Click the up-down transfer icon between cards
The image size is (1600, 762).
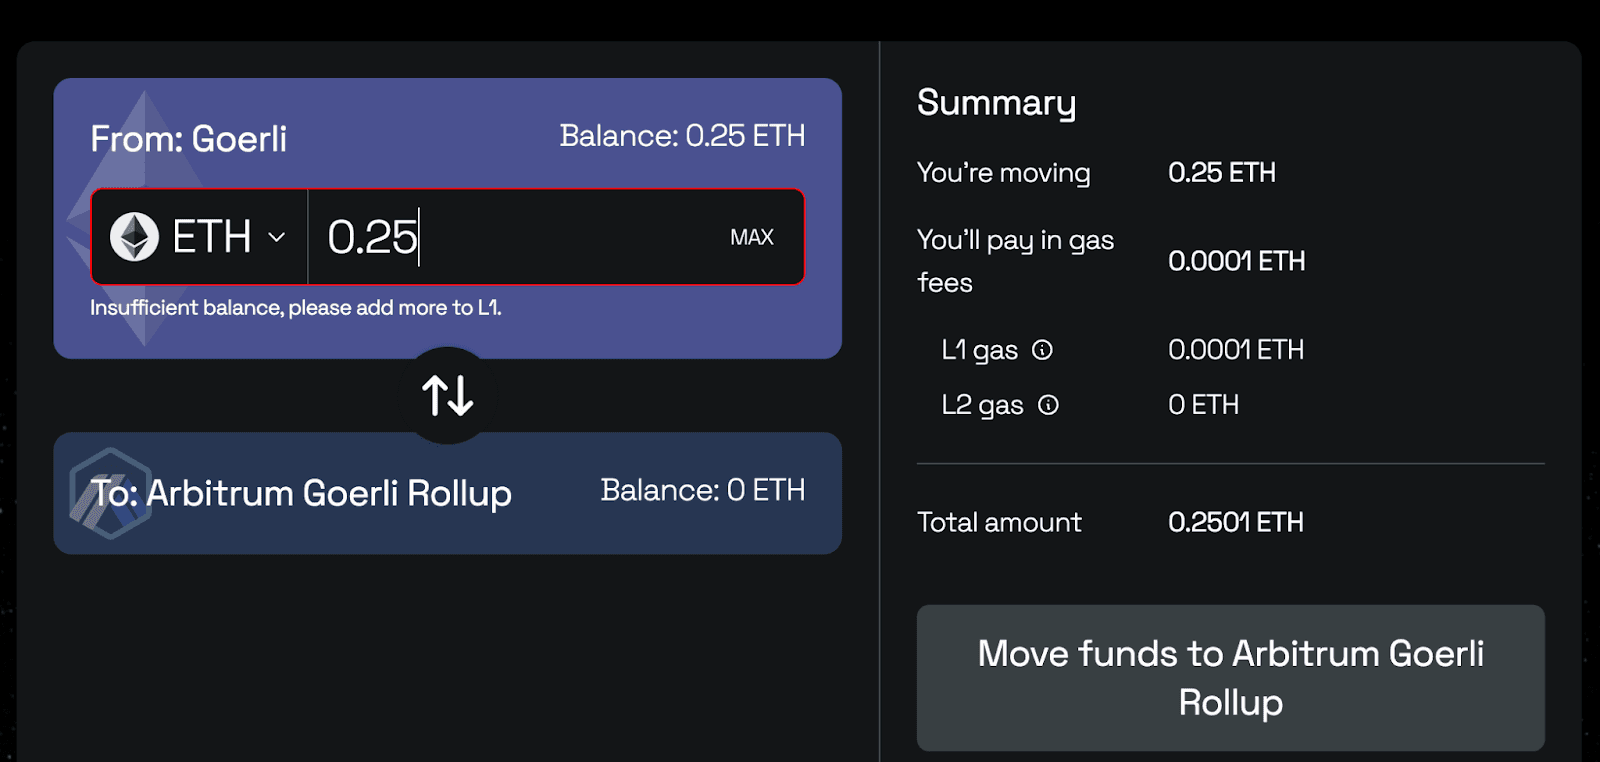(447, 394)
